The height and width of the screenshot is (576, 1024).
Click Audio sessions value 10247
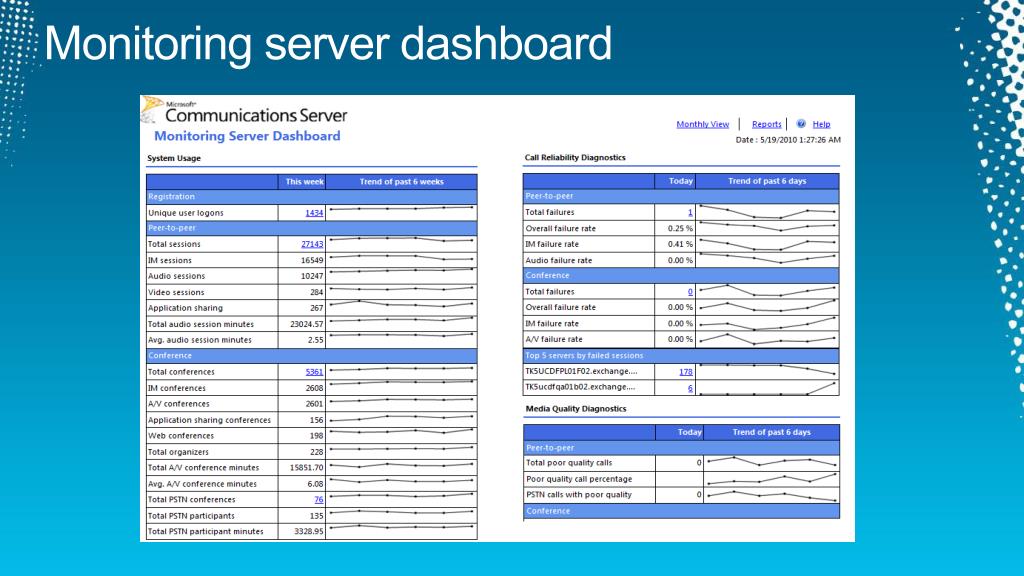(312, 276)
